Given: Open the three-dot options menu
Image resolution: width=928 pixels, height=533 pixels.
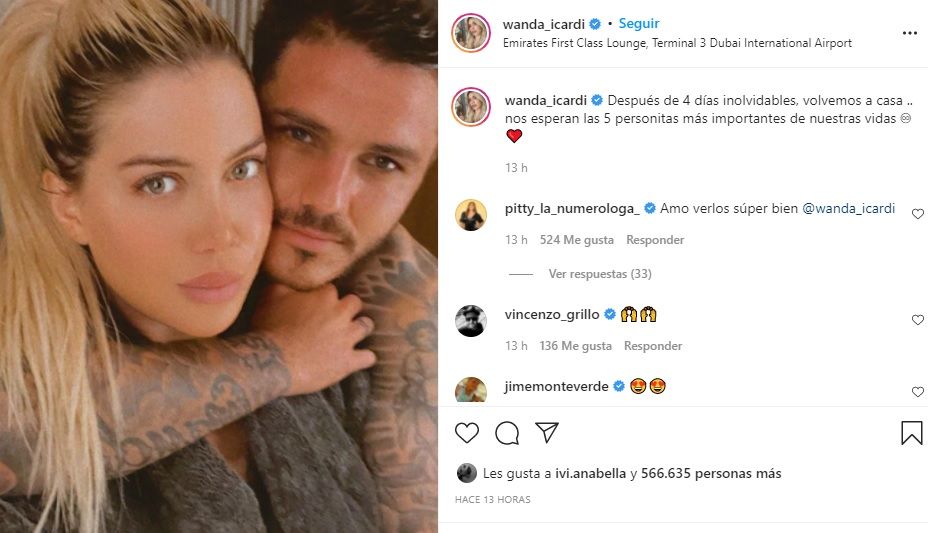Looking at the screenshot, I should (x=910, y=33).
